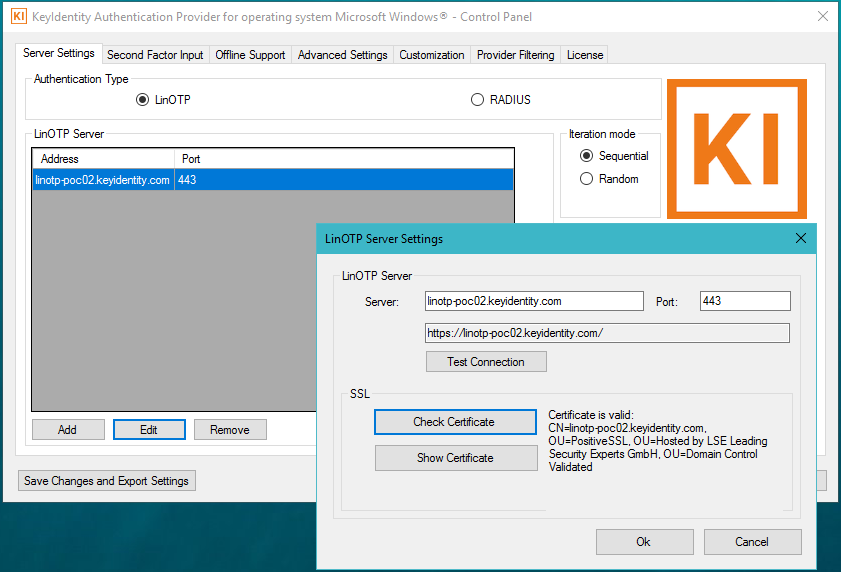Click the Port input field
841x572 pixels.
pyautogui.click(x=744, y=301)
